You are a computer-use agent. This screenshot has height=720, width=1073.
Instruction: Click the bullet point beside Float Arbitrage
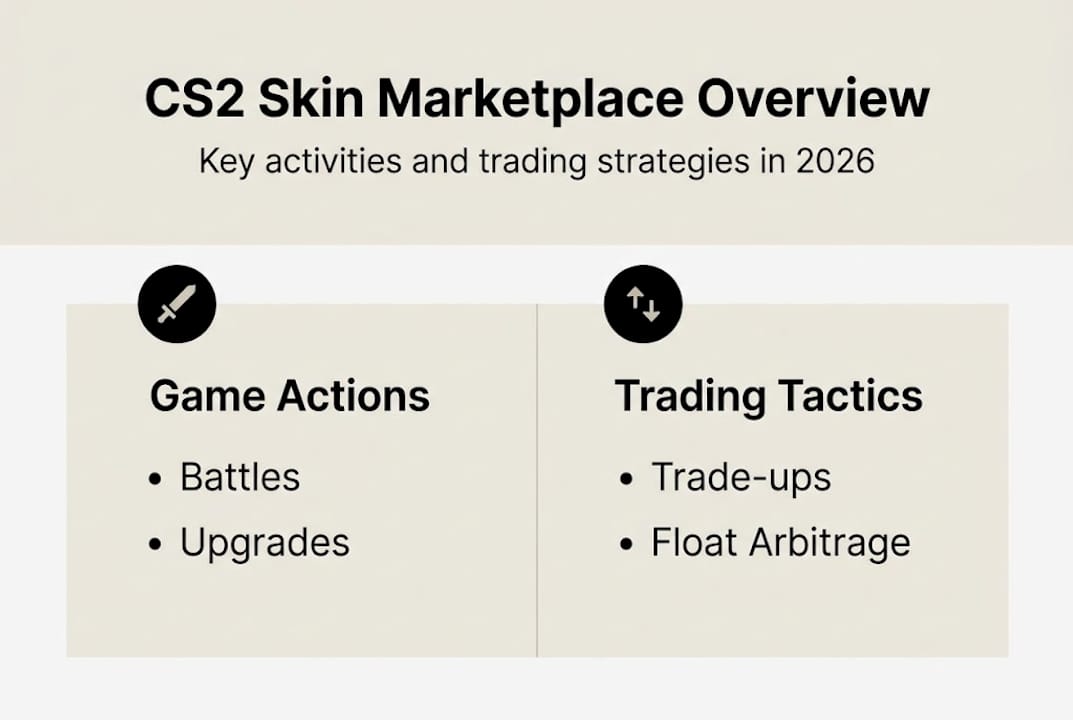[x=626, y=545]
